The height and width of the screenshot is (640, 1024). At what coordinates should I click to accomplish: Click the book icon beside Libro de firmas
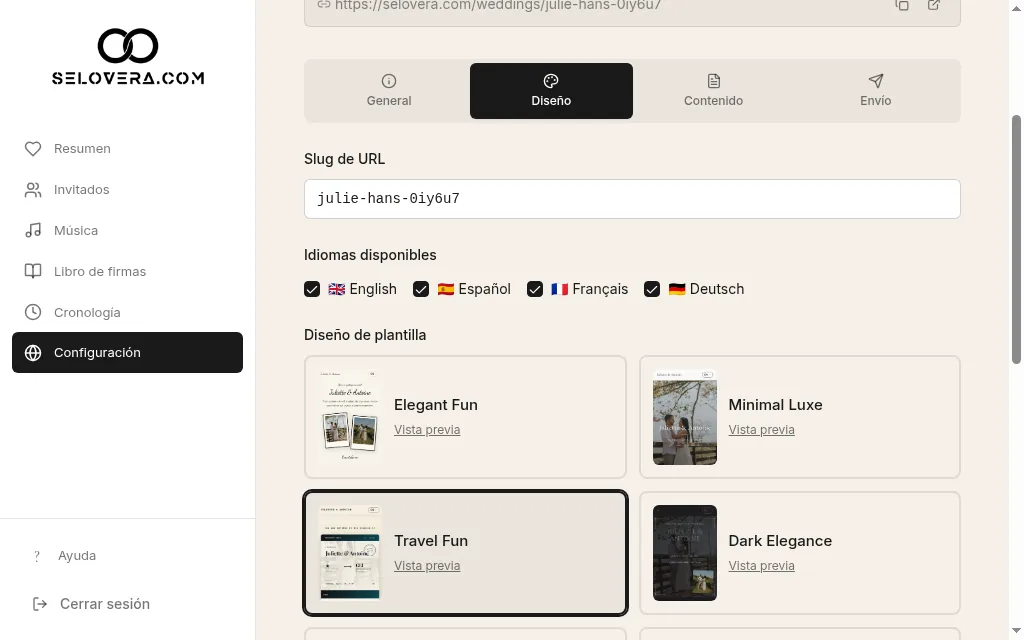point(33,272)
